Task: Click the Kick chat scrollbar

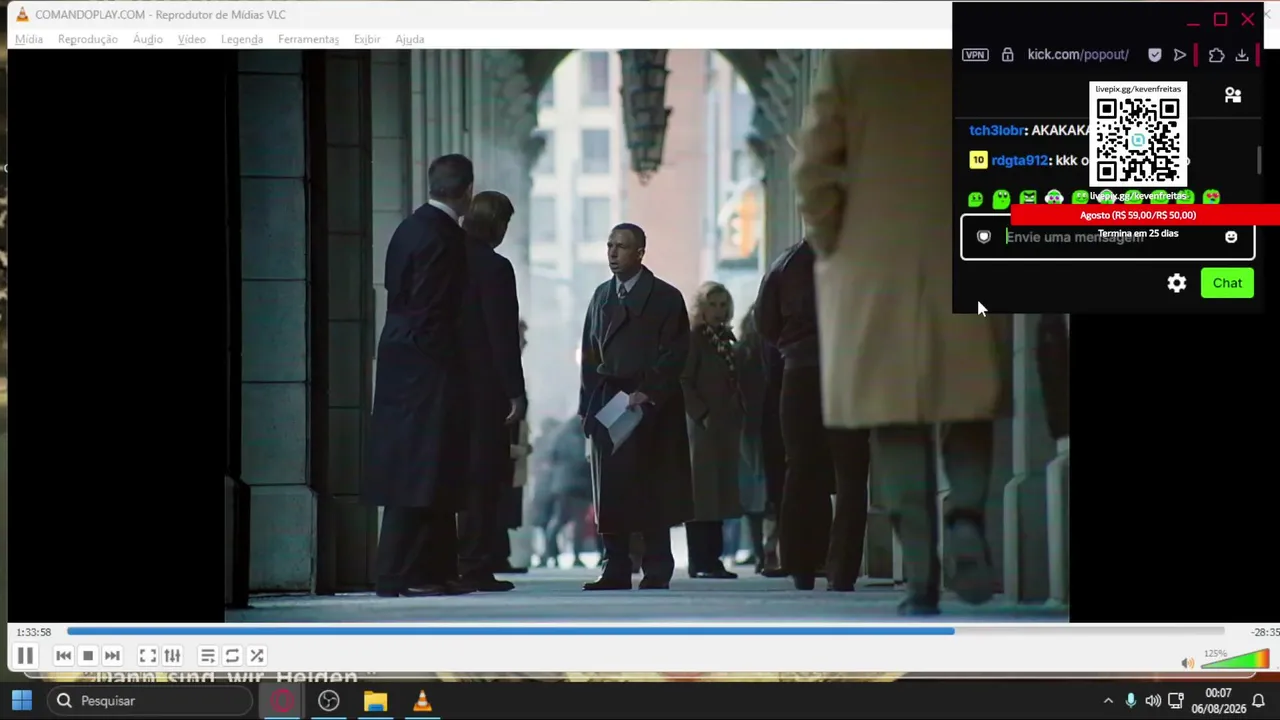Action: (1259, 160)
